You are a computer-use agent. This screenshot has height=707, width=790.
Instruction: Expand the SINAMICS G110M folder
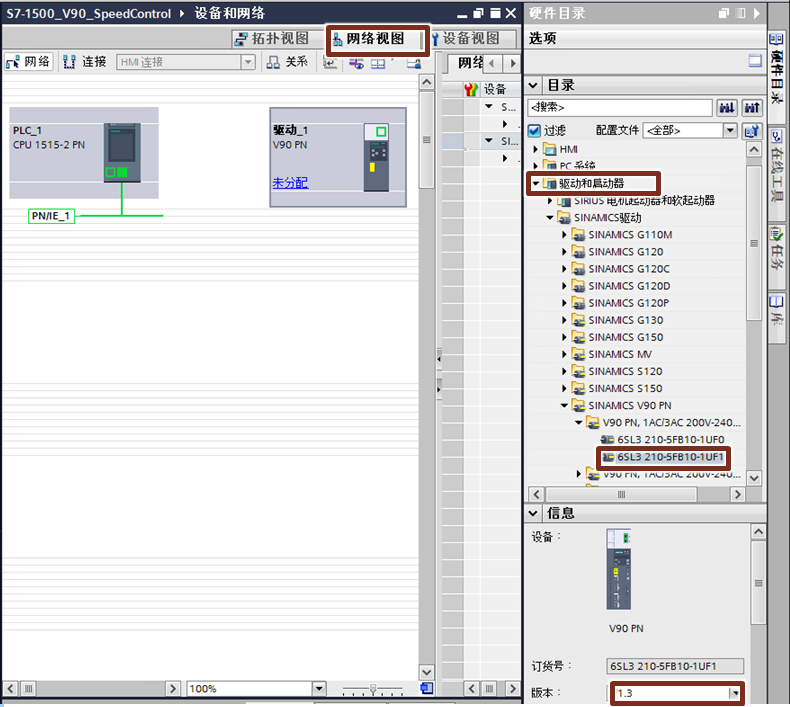coord(564,234)
